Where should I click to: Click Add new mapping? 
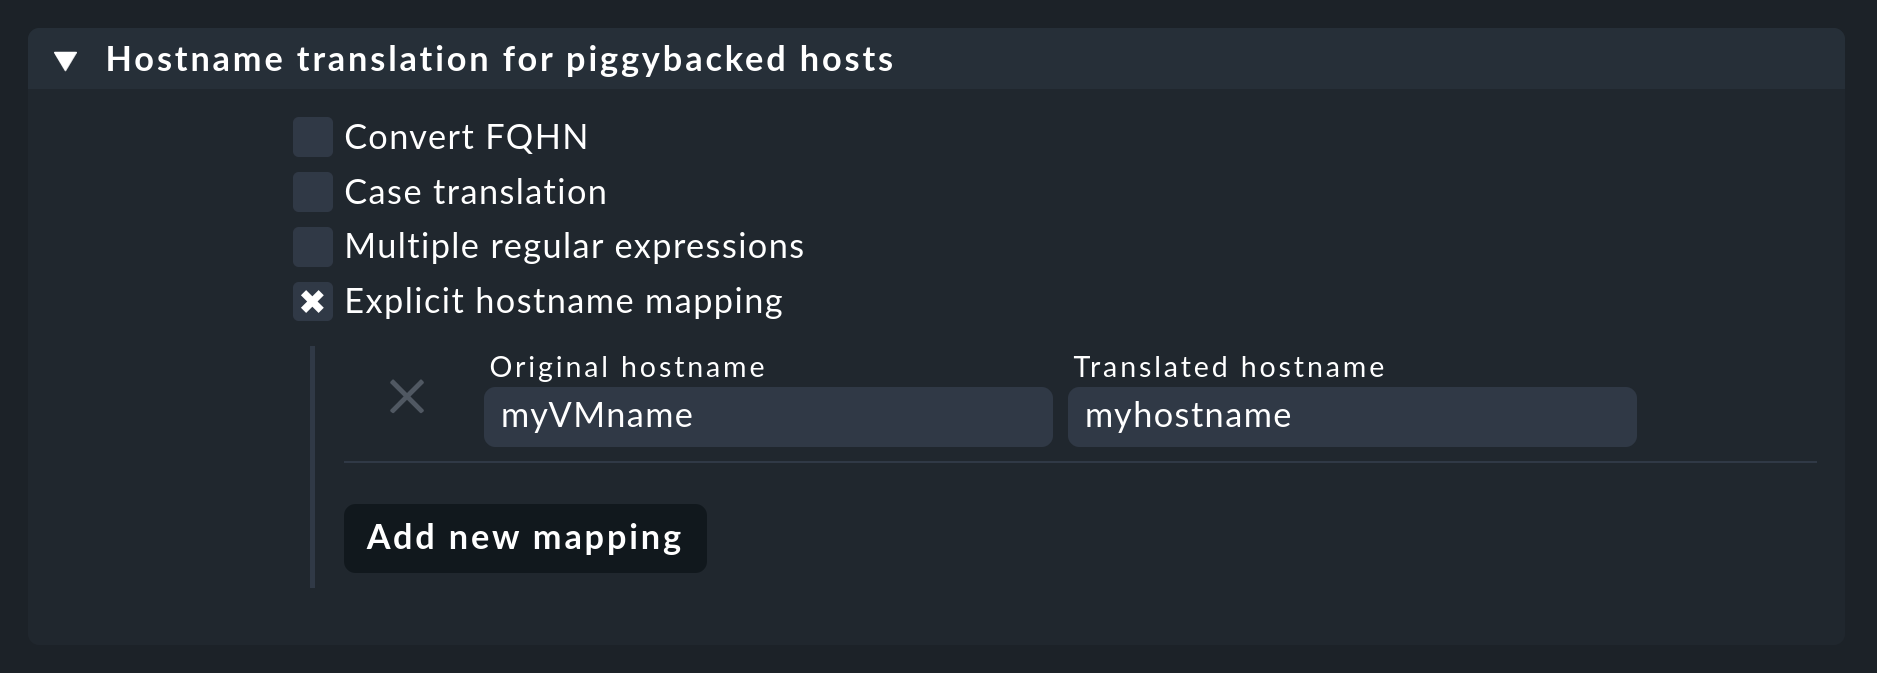tap(524, 538)
